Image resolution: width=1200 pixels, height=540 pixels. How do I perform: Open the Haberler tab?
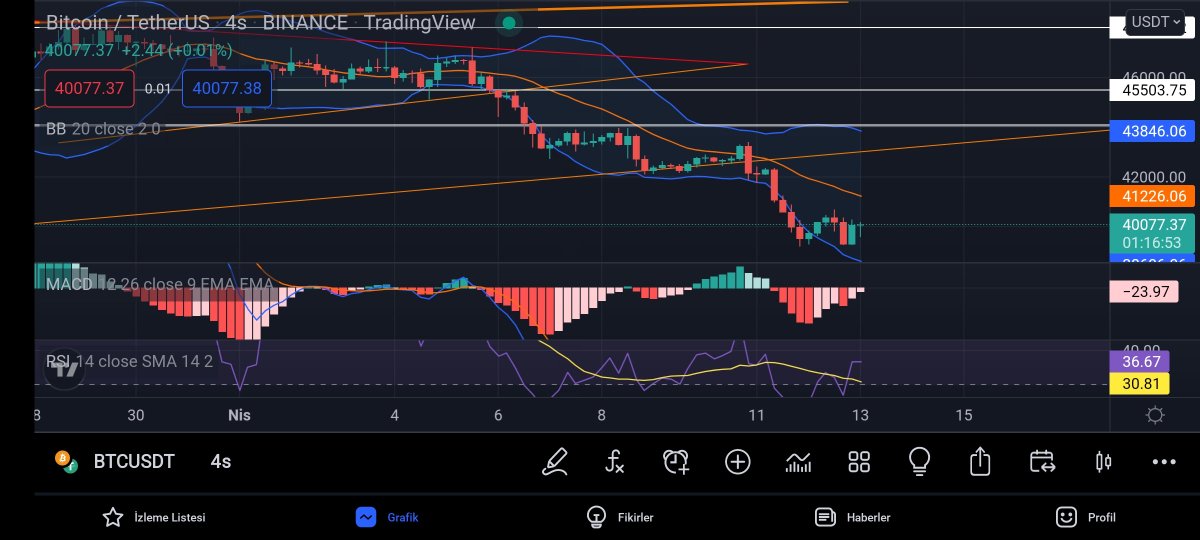pyautogui.click(x=853, y=517)
